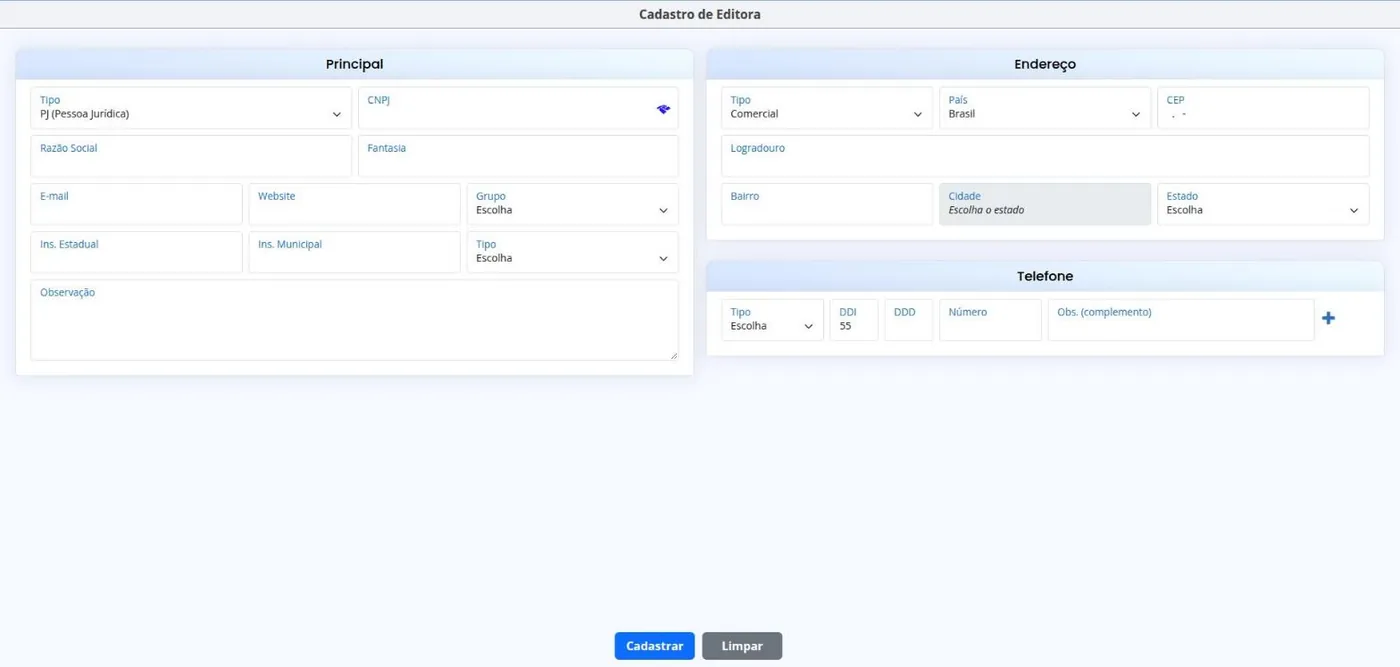The height and width of the screenshot is (667, 1400).
Task: Click into the E-mail field
Action: 136,204
